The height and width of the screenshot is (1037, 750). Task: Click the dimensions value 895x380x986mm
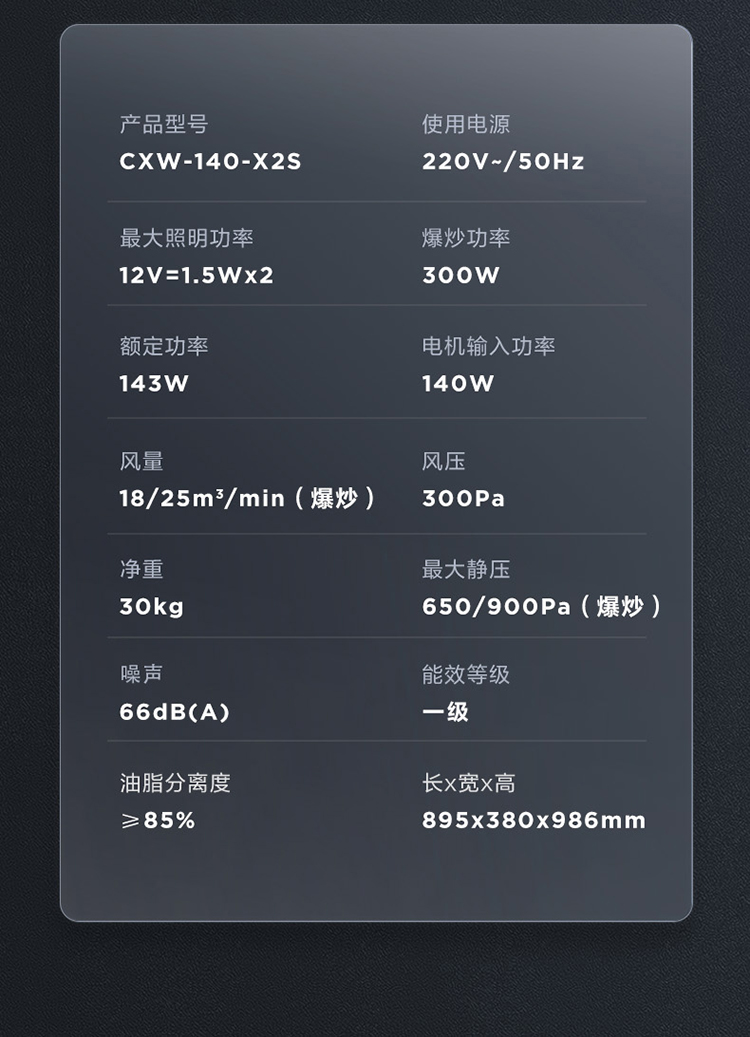[534, 821]
